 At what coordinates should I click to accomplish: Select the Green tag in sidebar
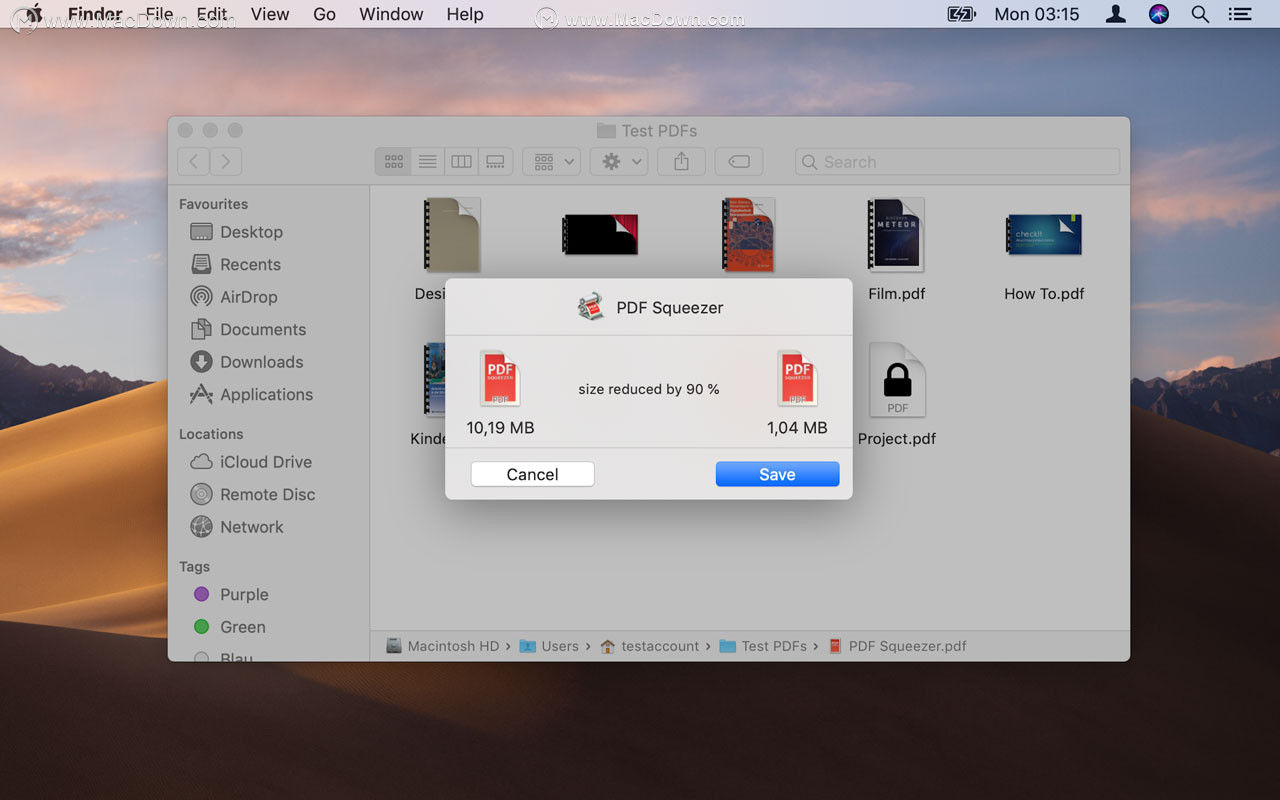pyautogui.click(x=229, y=627)
